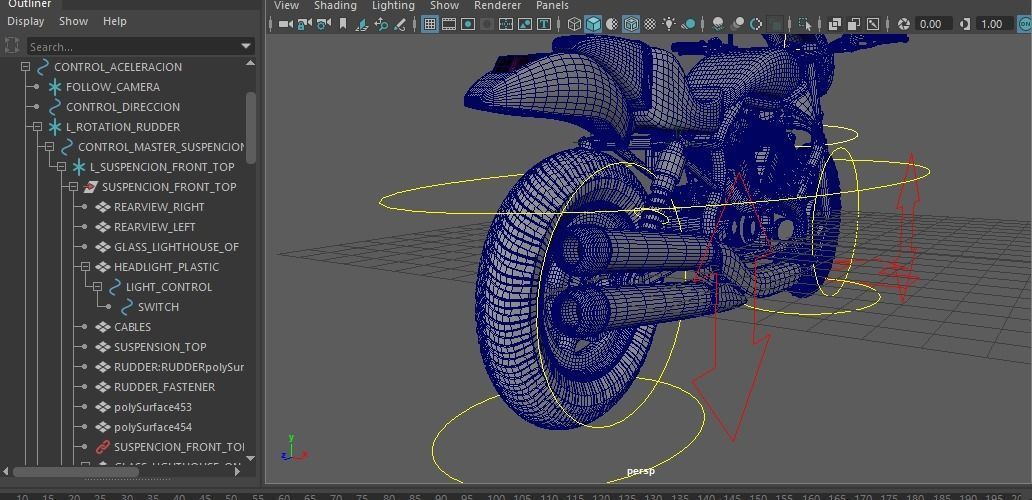
Task: Select FOLLOW_CAMERA in the Outliner
Action: click(113, 87)
